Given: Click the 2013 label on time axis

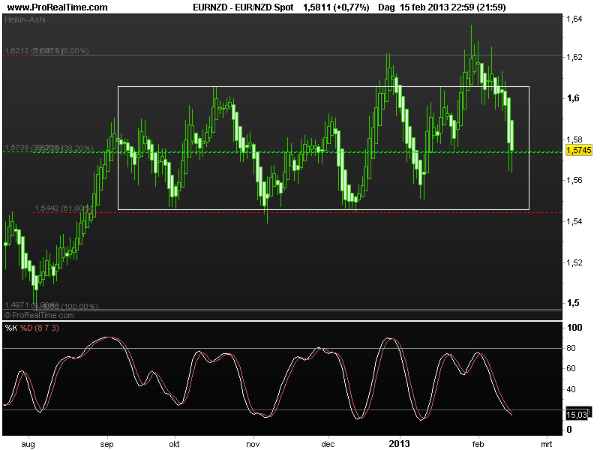Looking at the screenshot, I should (x=399, y=443).
